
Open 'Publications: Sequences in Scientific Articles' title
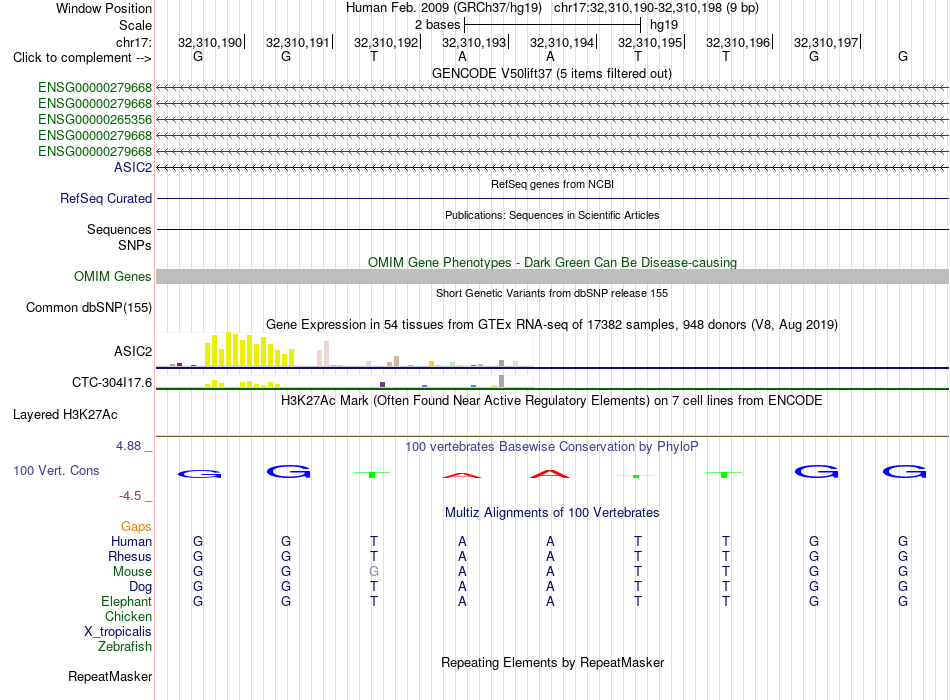[x=552, y=215]
